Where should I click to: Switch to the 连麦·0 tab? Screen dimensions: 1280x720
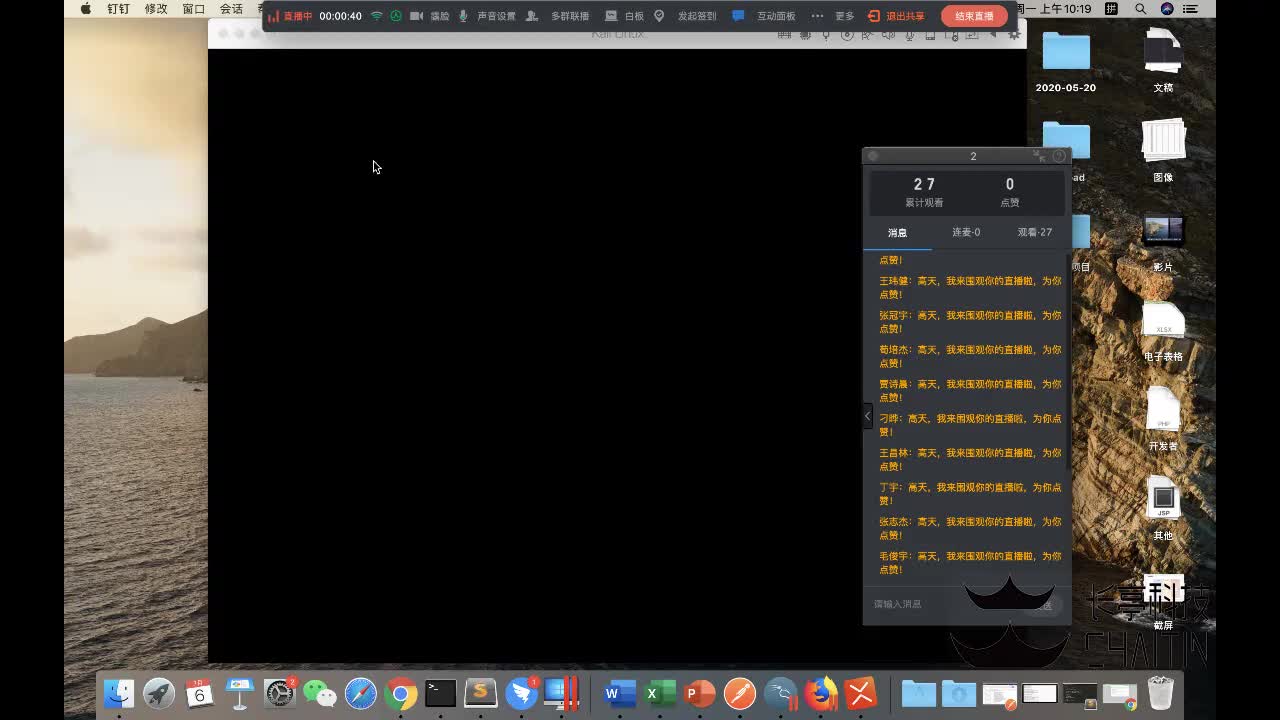coord(966,232)
